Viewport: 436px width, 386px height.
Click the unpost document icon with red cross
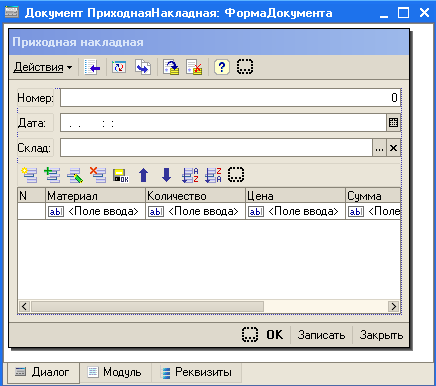pyautogui.click(x=194, y=67)
